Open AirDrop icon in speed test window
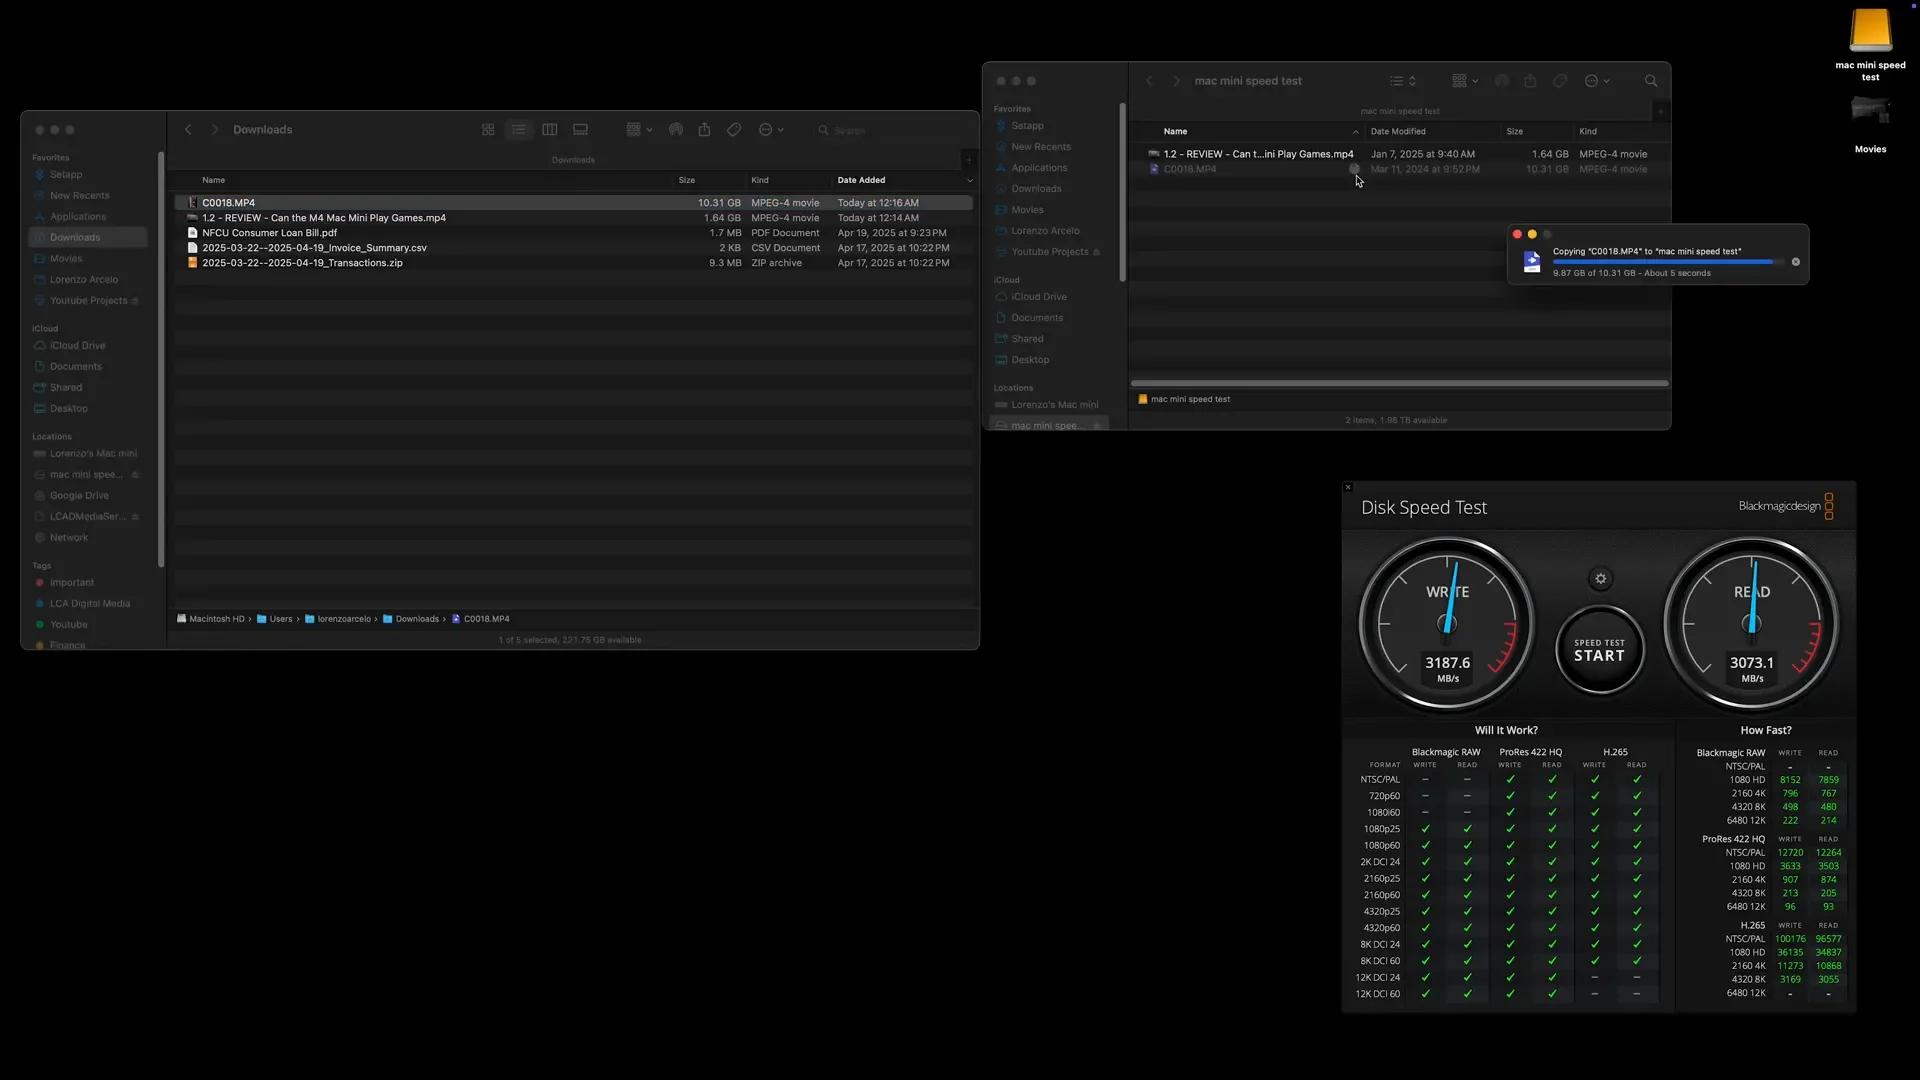Viewport: 1920px width, 1080px height. (1501, 81)
